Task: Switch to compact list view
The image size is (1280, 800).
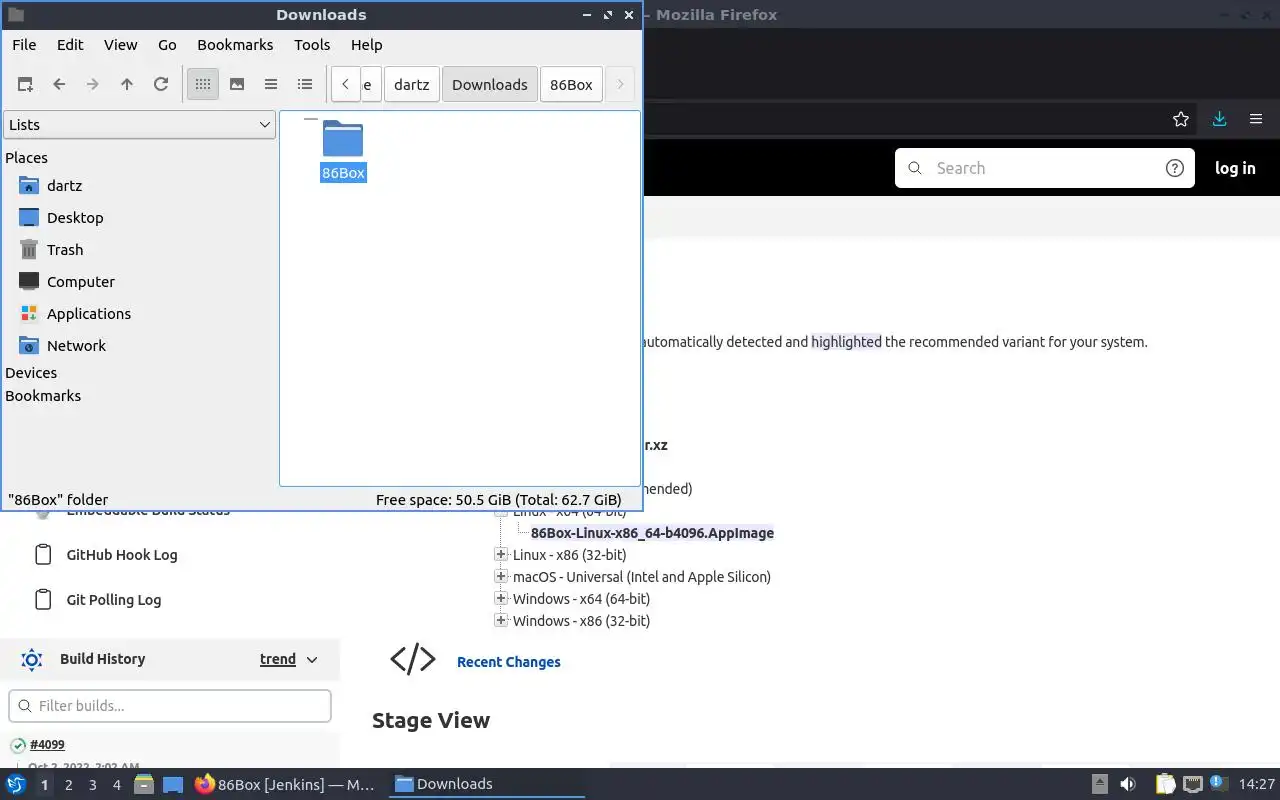Action: coord(271,84)
